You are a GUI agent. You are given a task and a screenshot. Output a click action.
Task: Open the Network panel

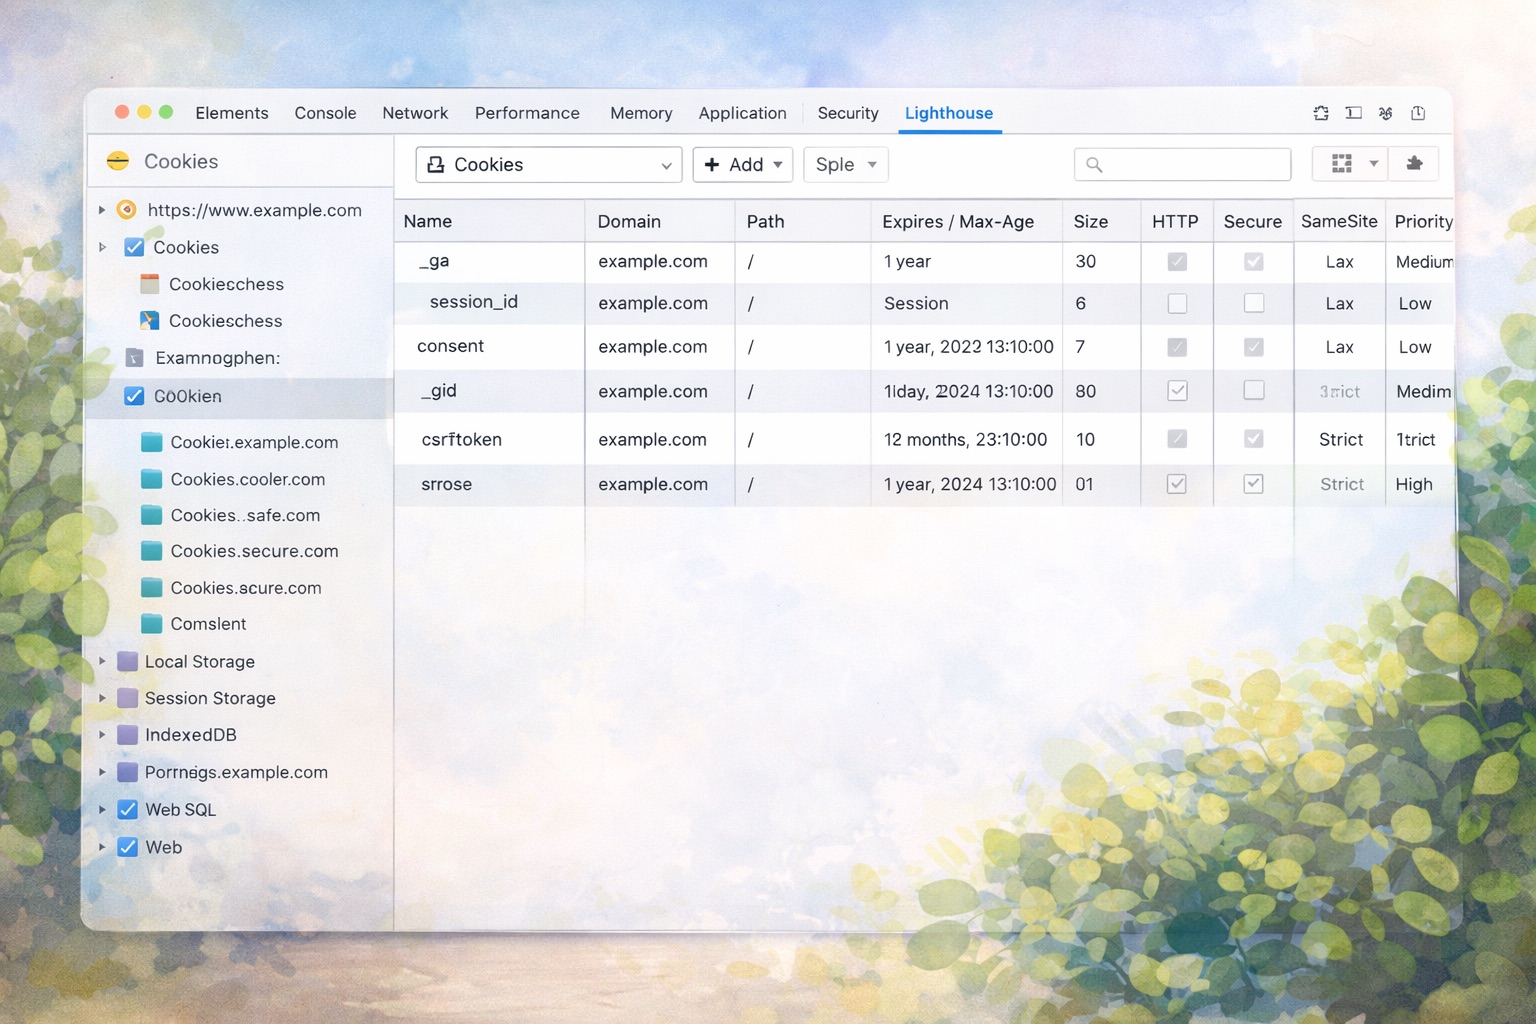click(415, 113)
